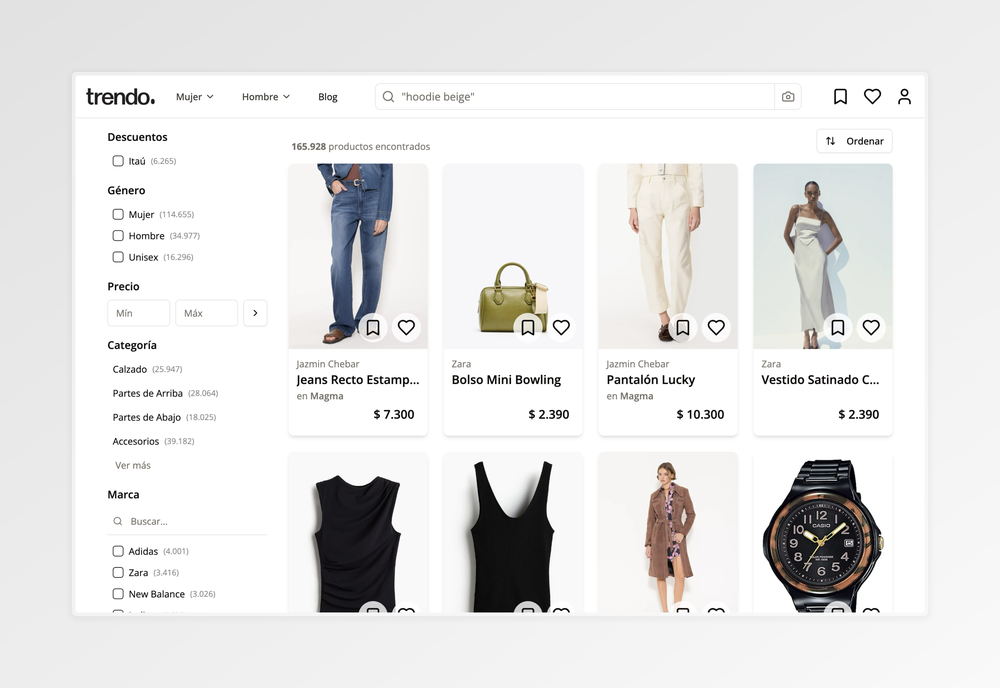Image resolution: width=1000 pixels, height=688 pixels.
Task: Like the Vestido Satinado product
Action: (x=871, y=327)
